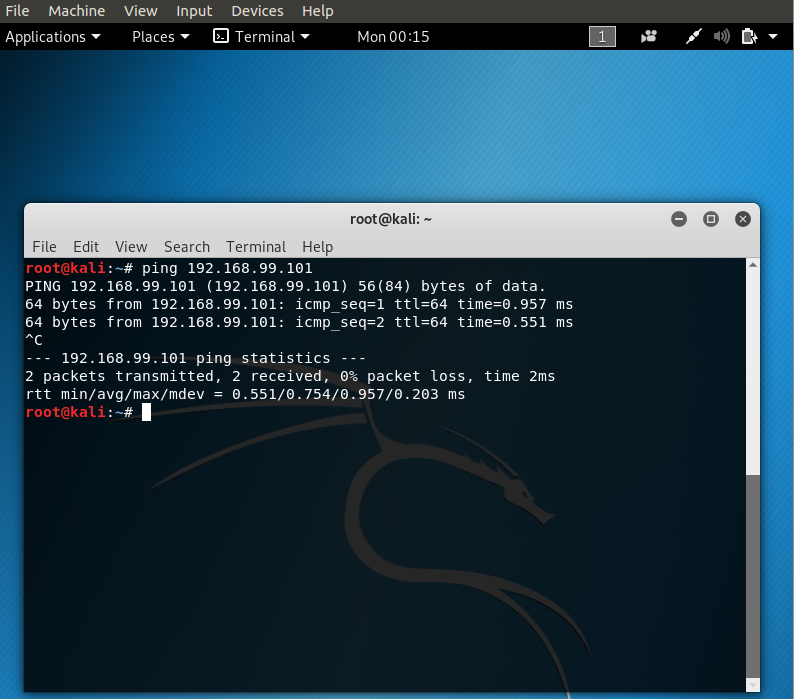Expand the Applications dropdown in top panel
The height and width of the screenshot is (699, 794).
point(53,36)
